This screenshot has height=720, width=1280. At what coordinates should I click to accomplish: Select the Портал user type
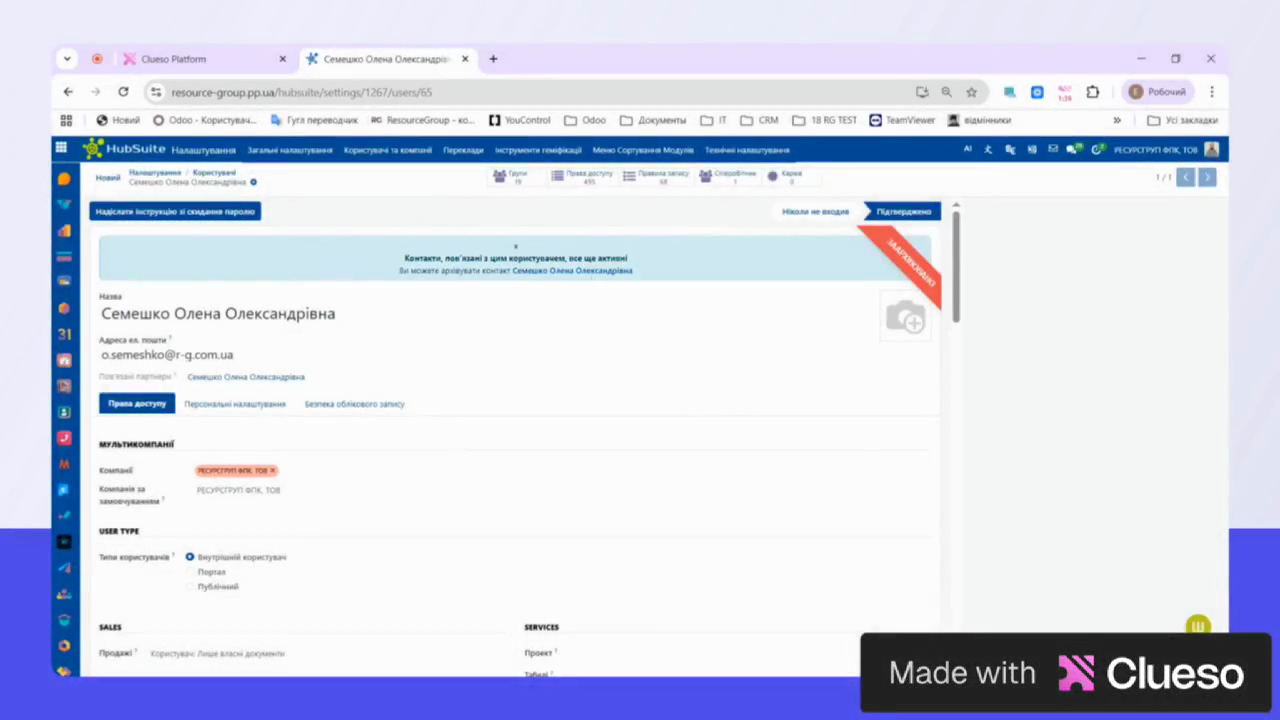point(190,571)
